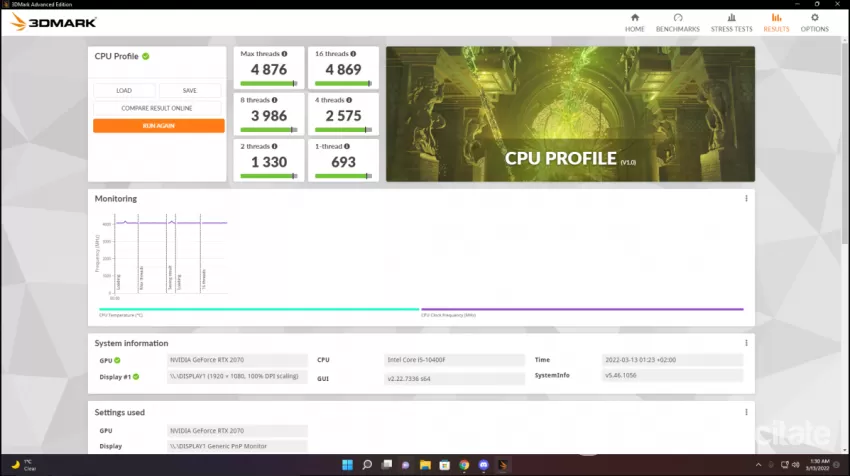Click the 693 score for 1-thread
The height and width of the screenshot is (476, 850).
343,162
